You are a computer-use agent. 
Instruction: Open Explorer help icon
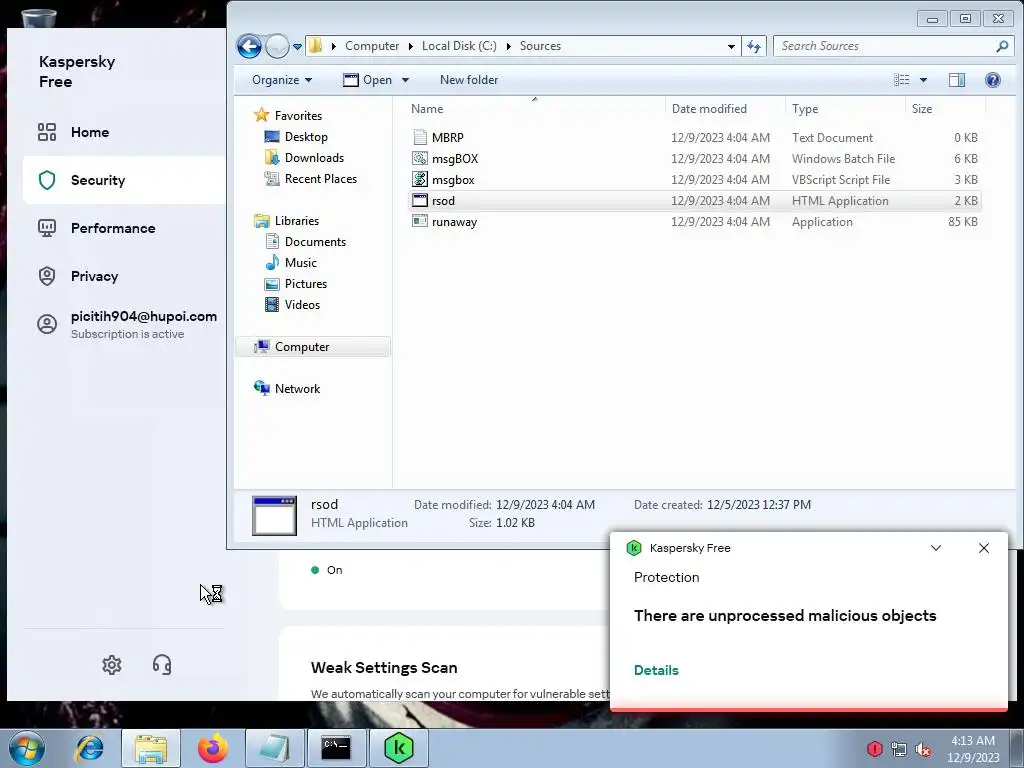993,80
